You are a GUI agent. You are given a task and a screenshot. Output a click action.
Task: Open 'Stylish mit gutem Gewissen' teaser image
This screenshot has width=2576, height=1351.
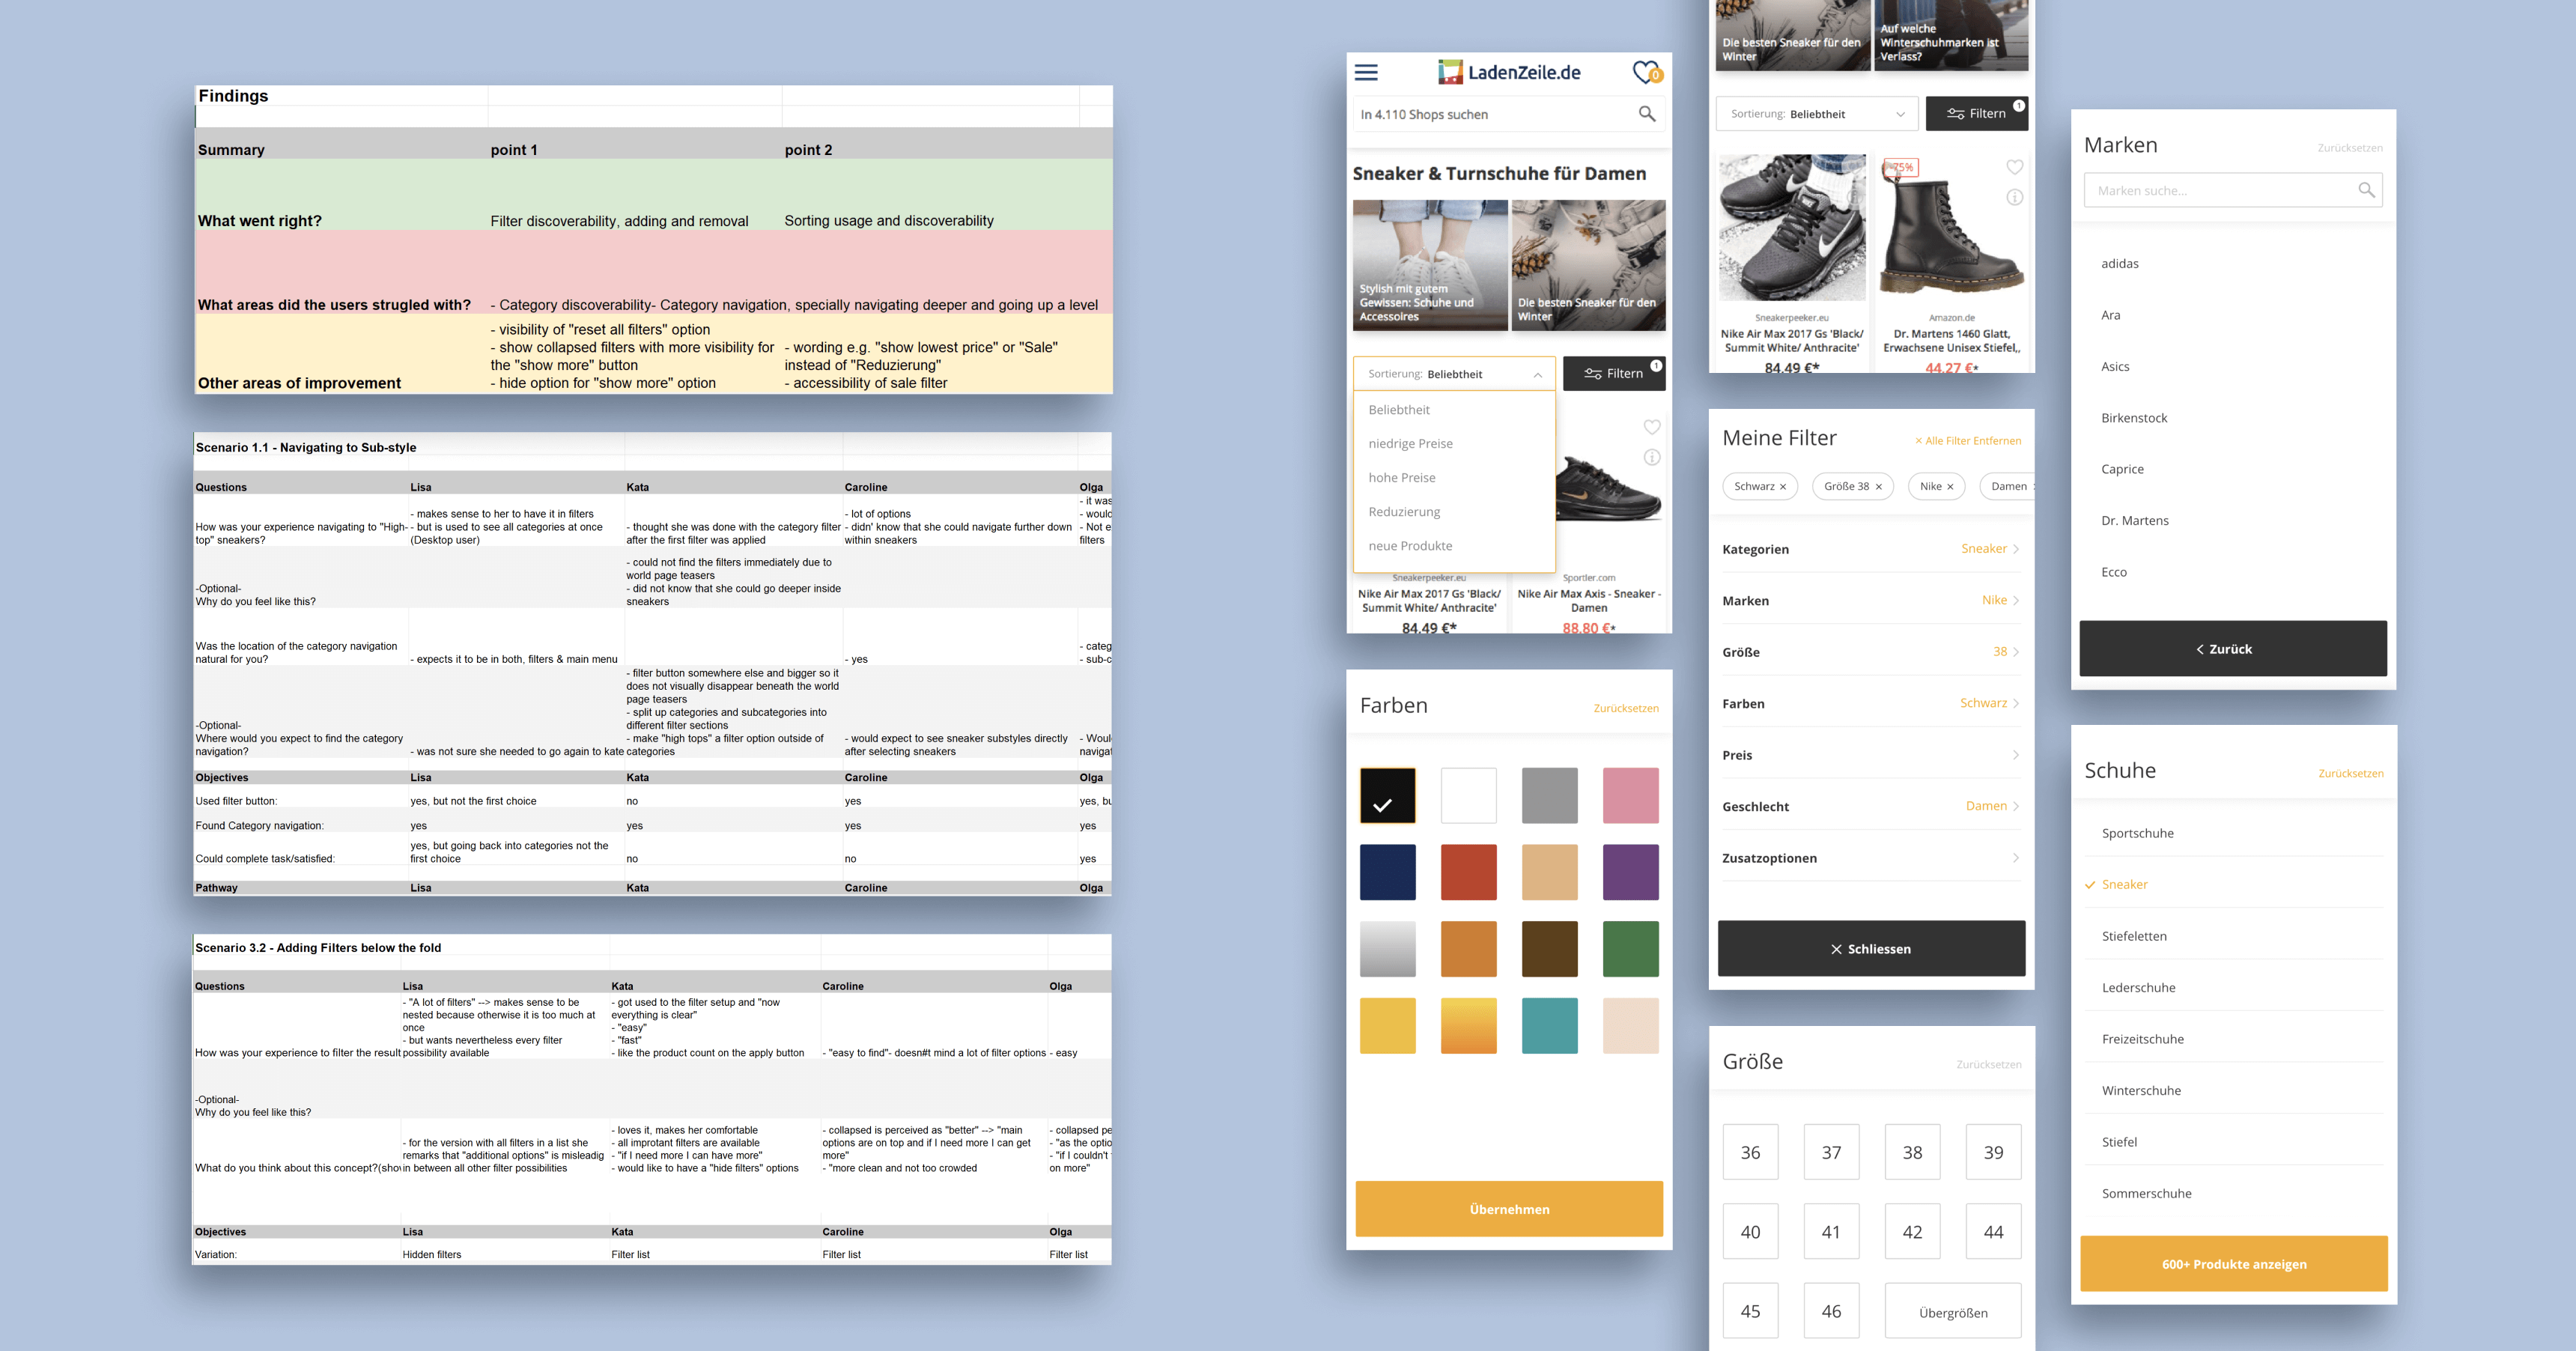1430,265
